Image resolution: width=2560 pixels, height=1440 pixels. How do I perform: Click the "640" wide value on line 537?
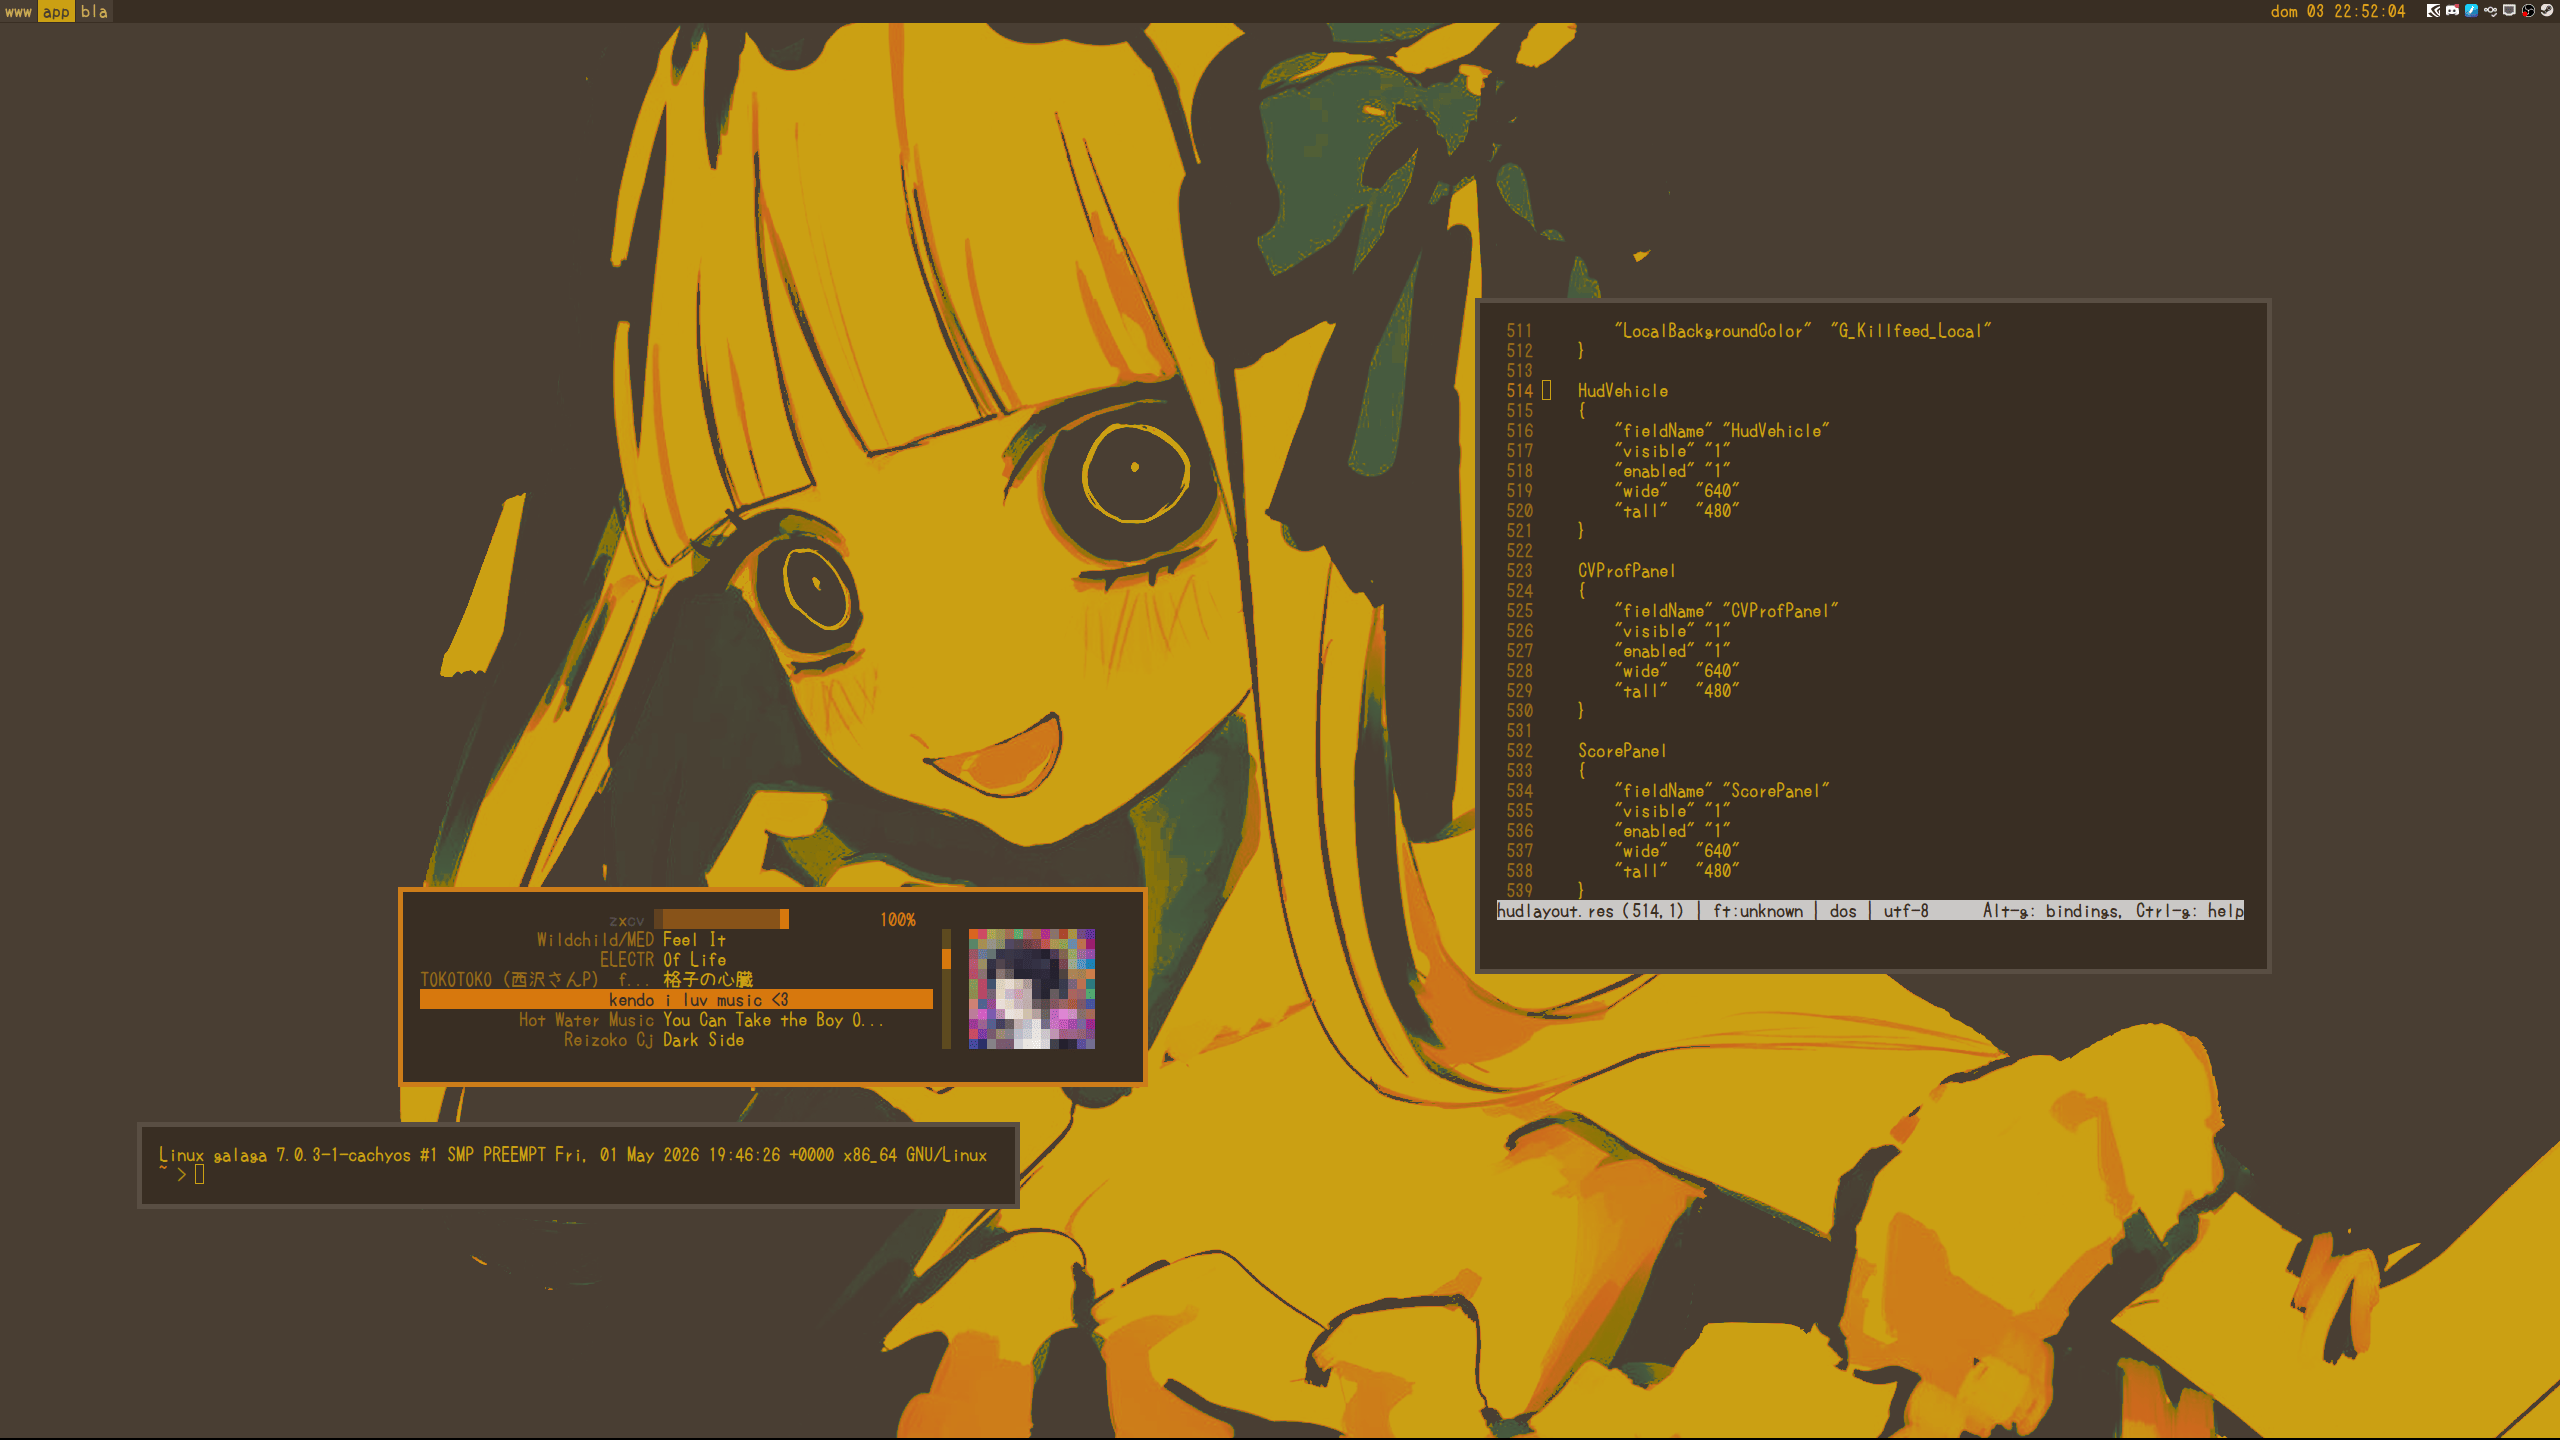point(1717,851)
